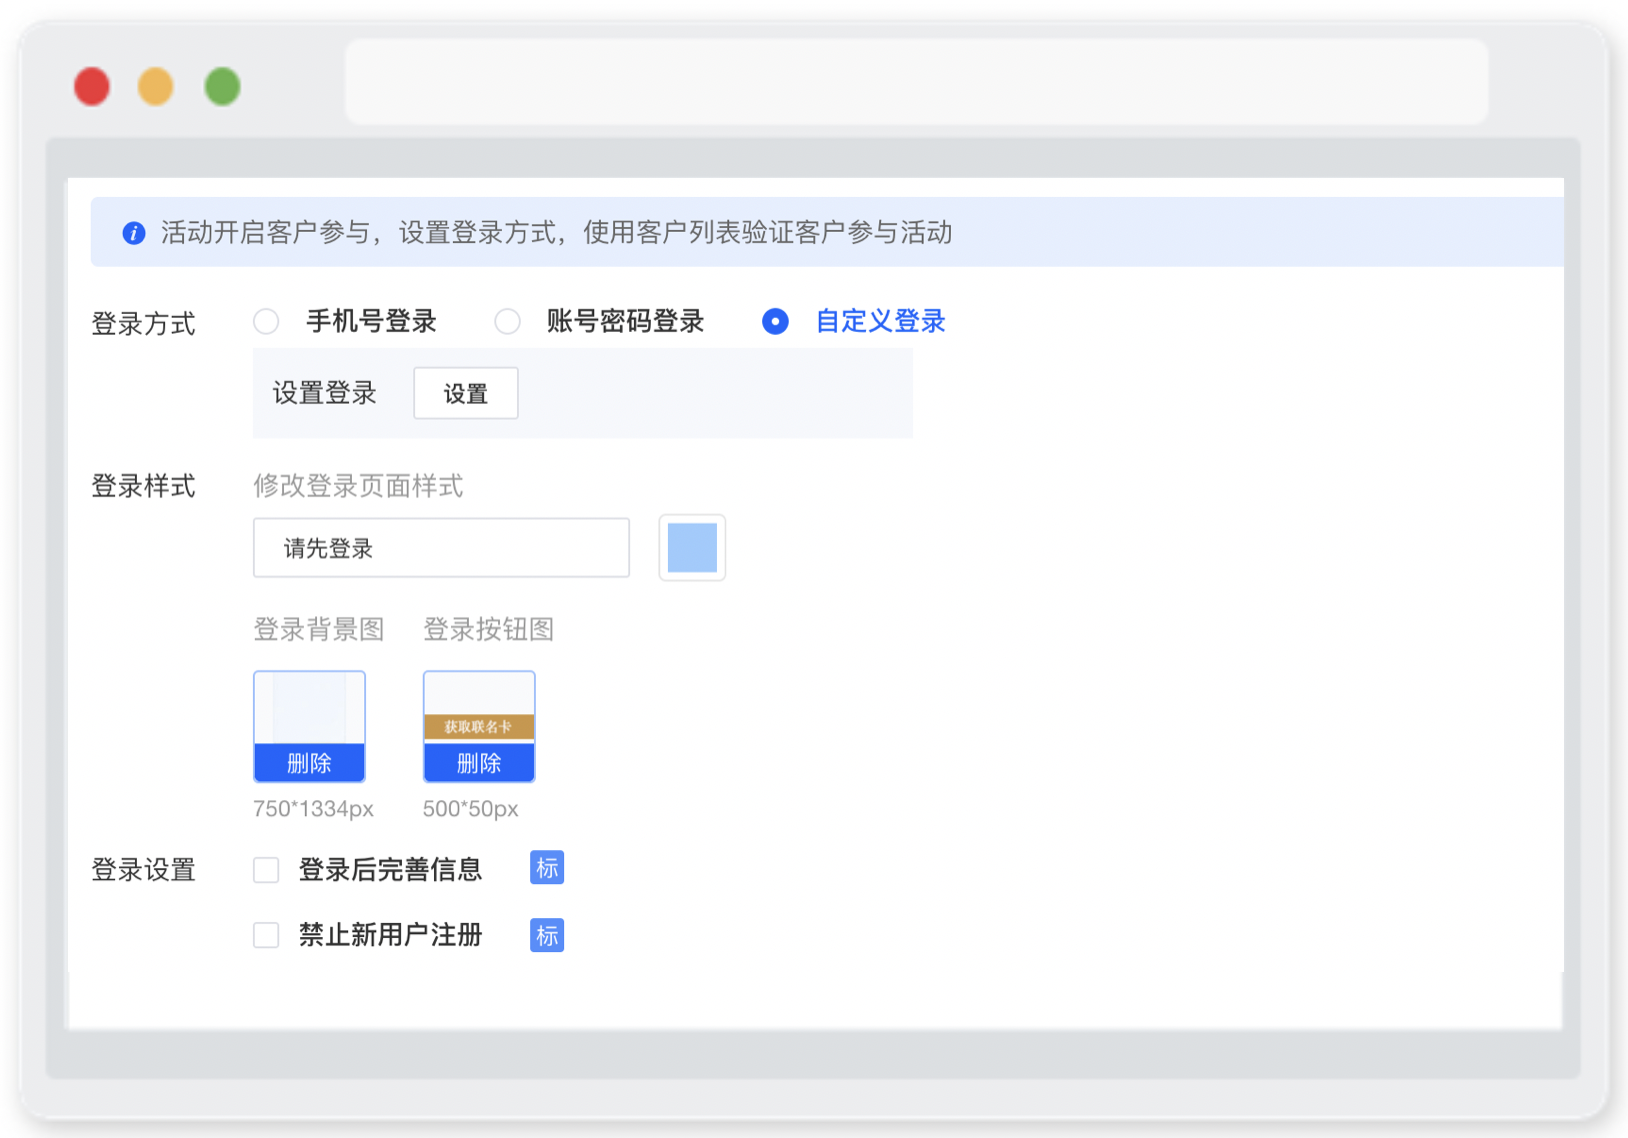Click the 登录按钮图 heading text
The width and height of the screenshot is (1628, 1138).
(x=489, y=629)
